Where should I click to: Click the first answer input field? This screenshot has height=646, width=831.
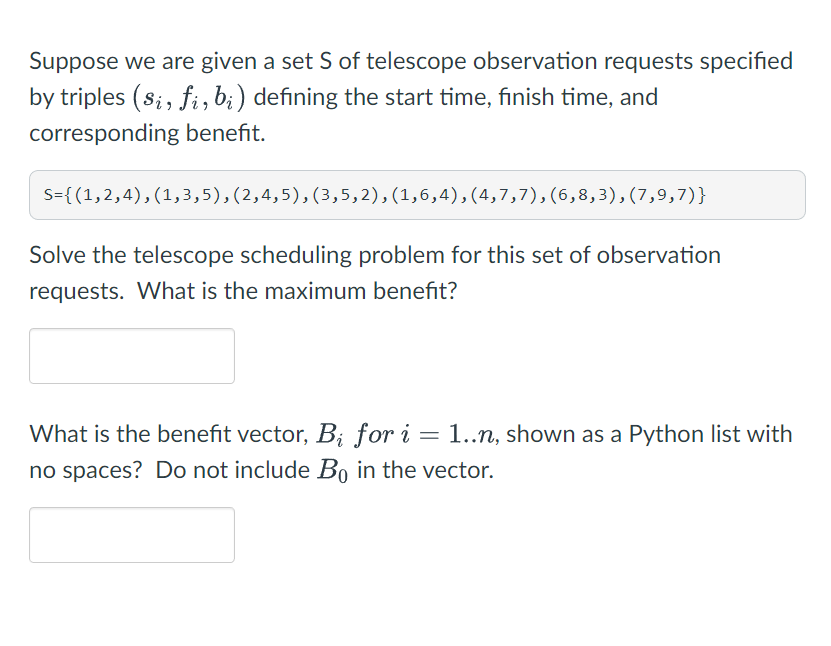tap(132, 355)
